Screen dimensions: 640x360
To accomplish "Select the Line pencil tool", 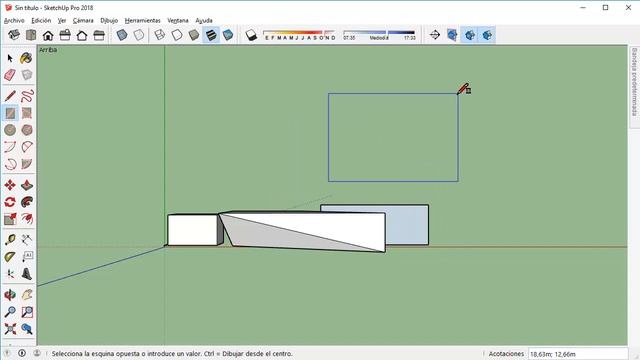I will click(10, 96).
